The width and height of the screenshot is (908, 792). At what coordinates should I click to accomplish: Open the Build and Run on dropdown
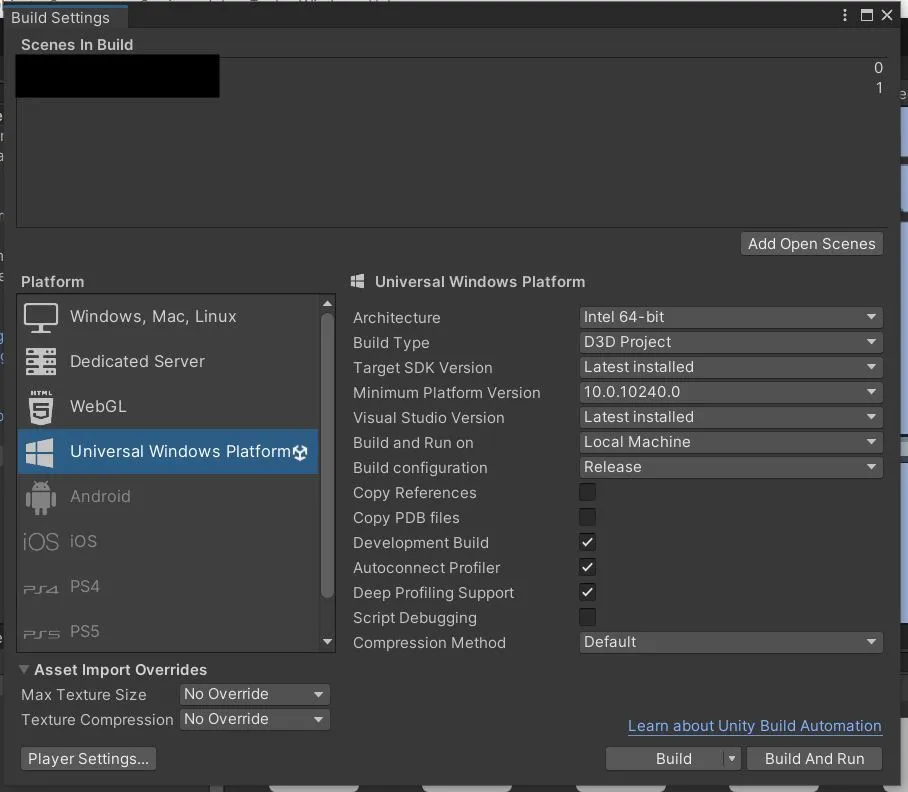pyautogui.click(x=731, y=442)
